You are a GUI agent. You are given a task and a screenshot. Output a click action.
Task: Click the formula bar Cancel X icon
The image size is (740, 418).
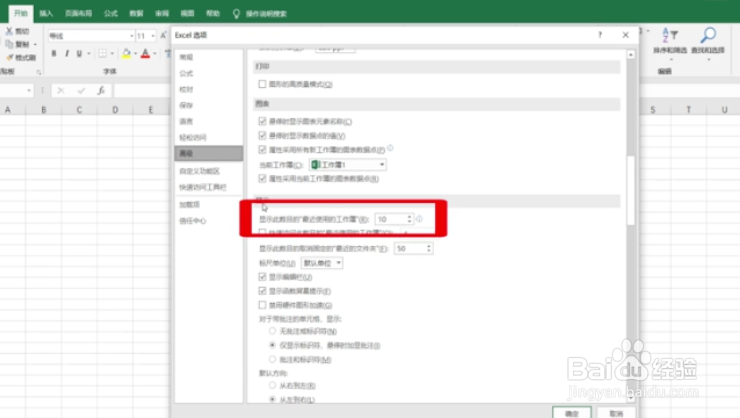point(60,90)
